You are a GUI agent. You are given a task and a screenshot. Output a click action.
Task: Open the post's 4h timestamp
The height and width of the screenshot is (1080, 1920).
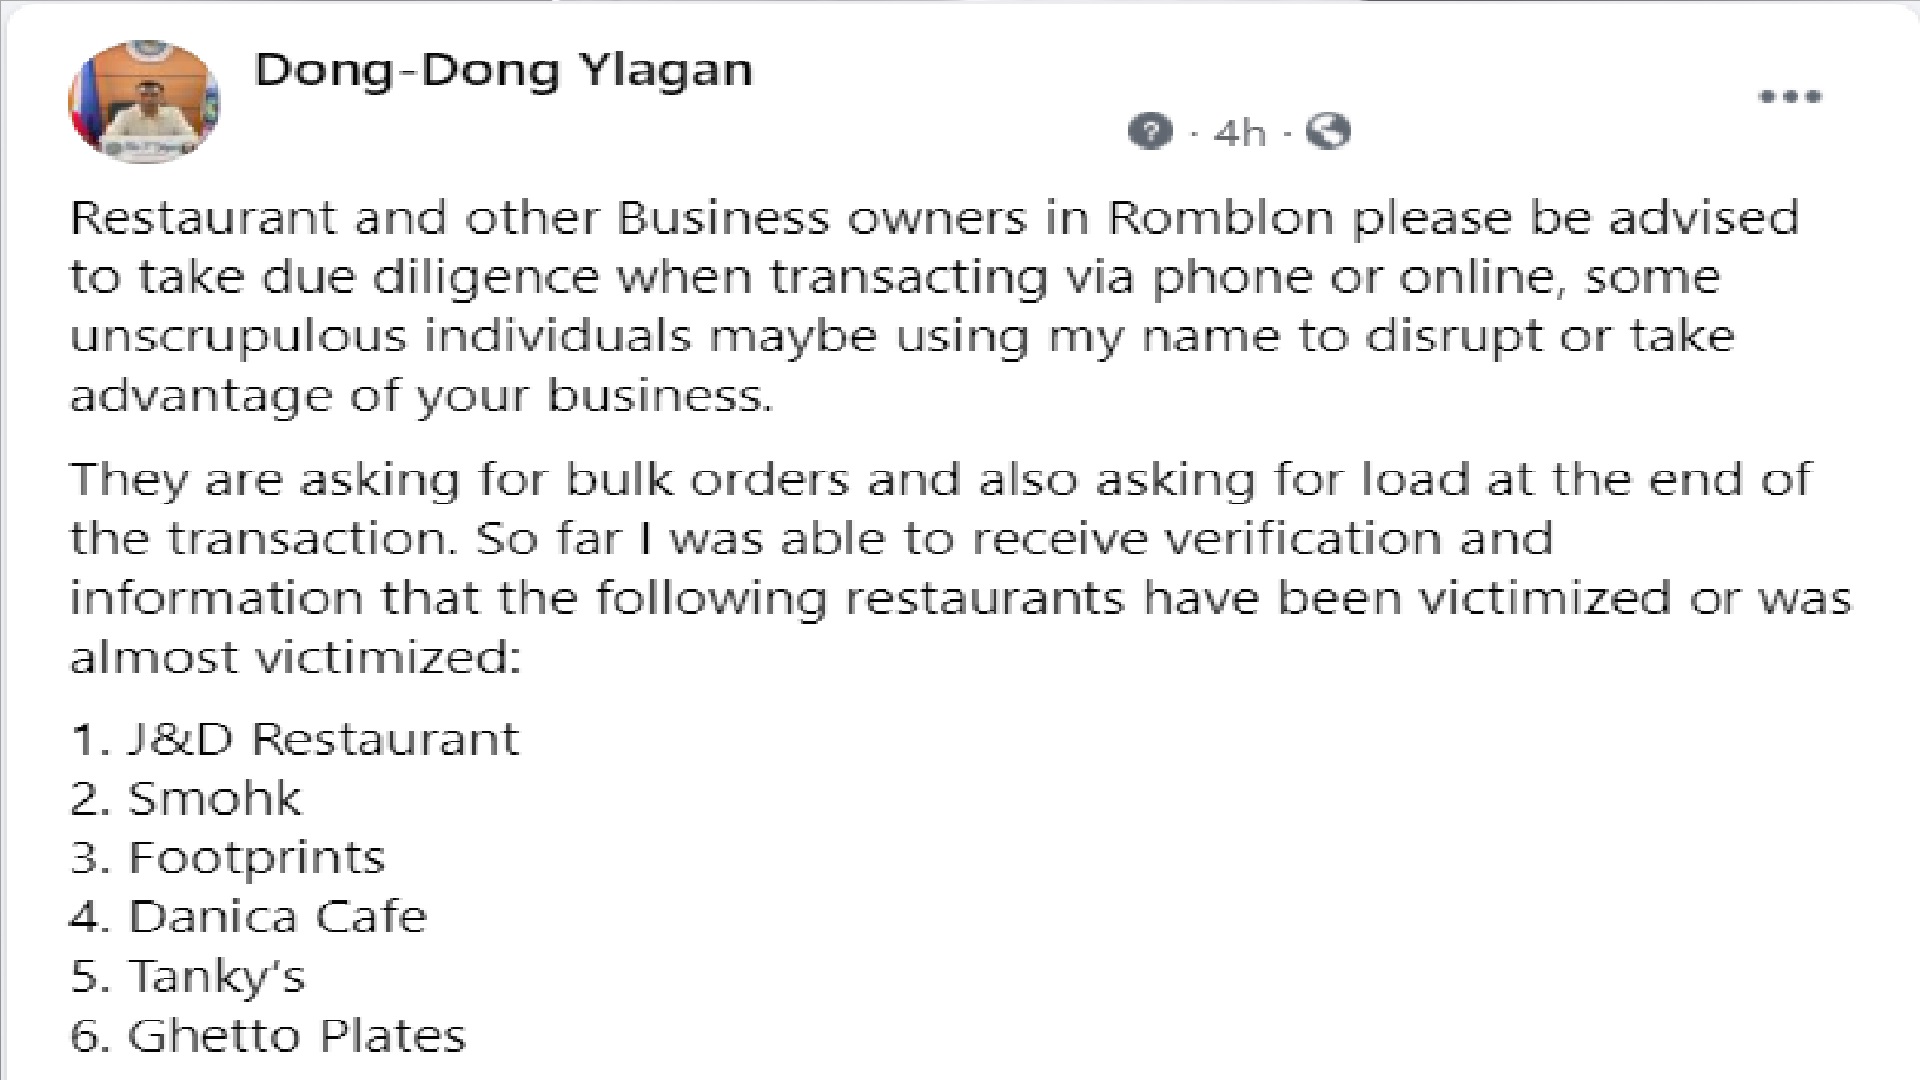point(1239,132)
